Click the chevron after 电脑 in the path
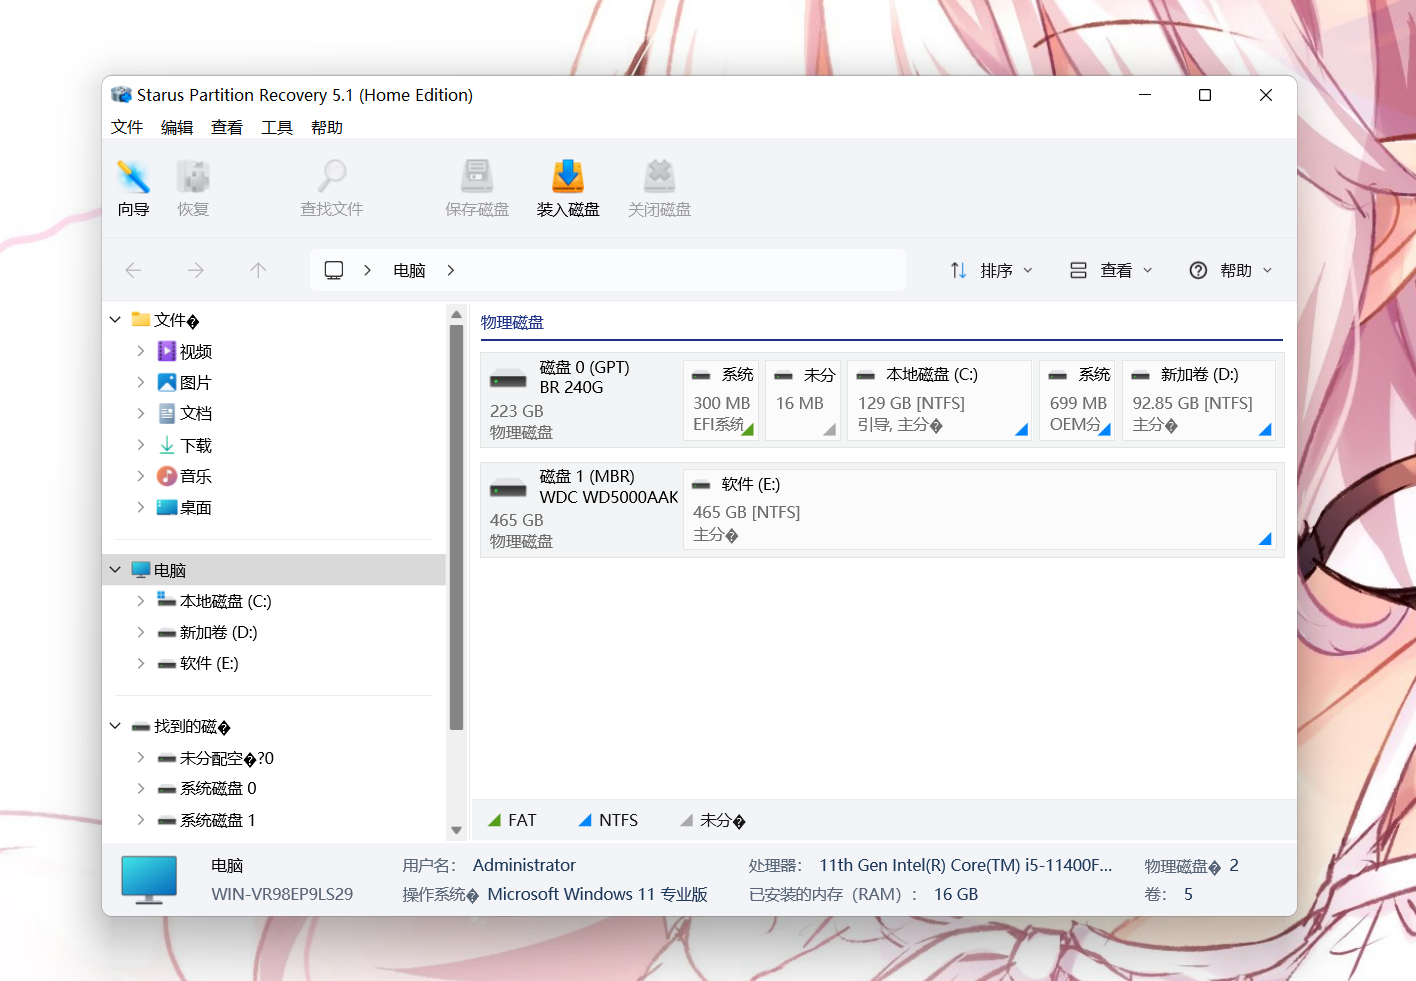The width and height of the screenshot is (1416, 981). [451, 270]
